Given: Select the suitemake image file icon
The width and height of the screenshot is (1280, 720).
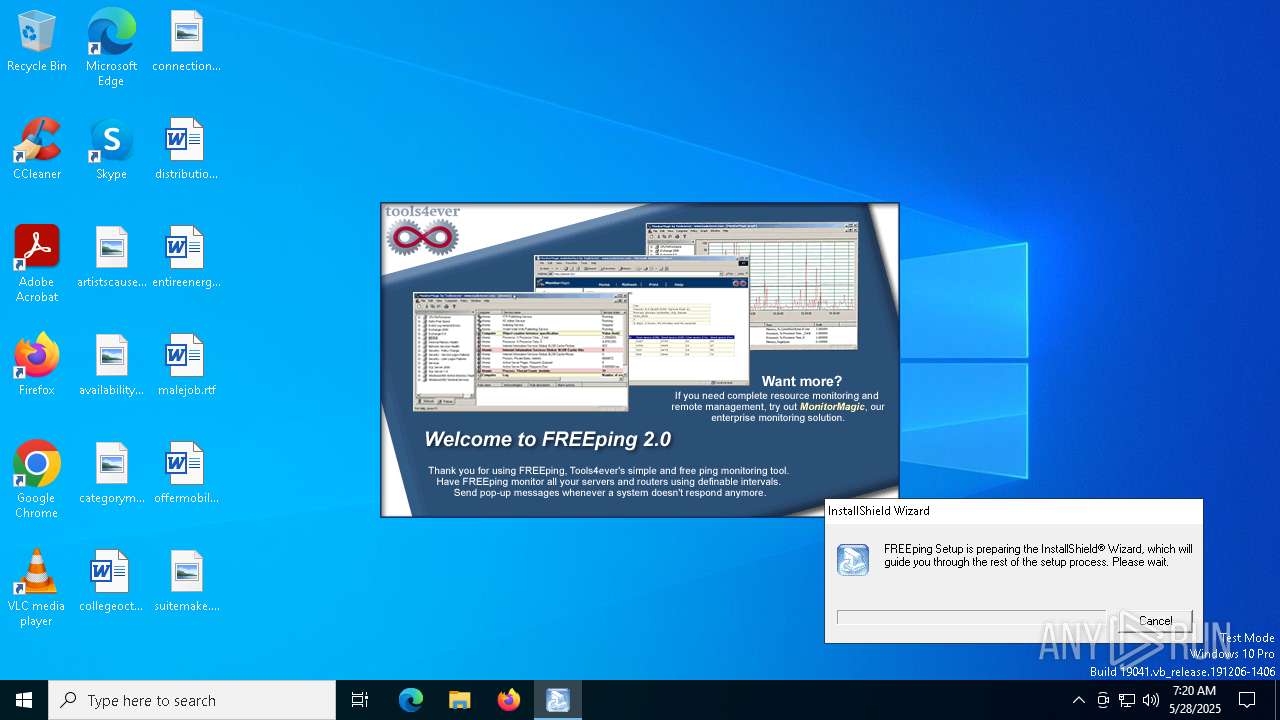Looking at the screenshot, I should coord(186,582).
